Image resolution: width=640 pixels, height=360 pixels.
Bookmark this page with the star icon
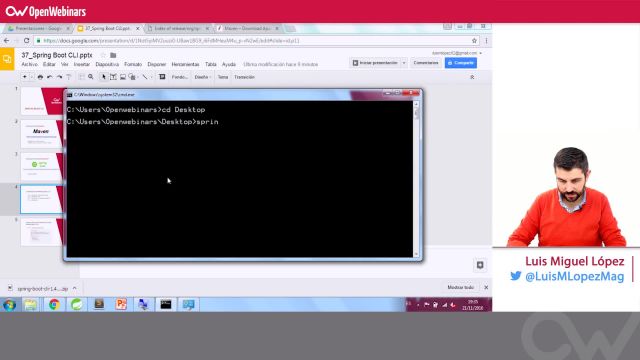click(474, 41)
